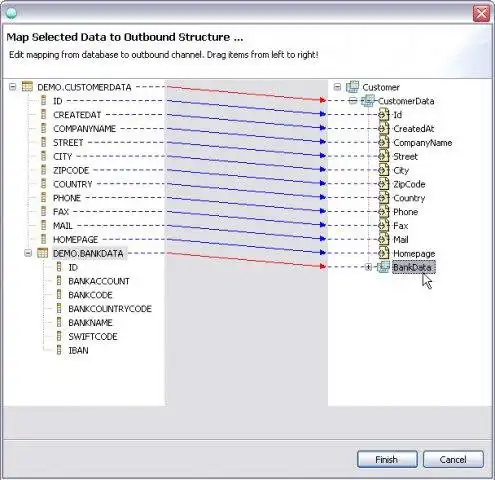Collapse the Customer root node

coord(337,87)
